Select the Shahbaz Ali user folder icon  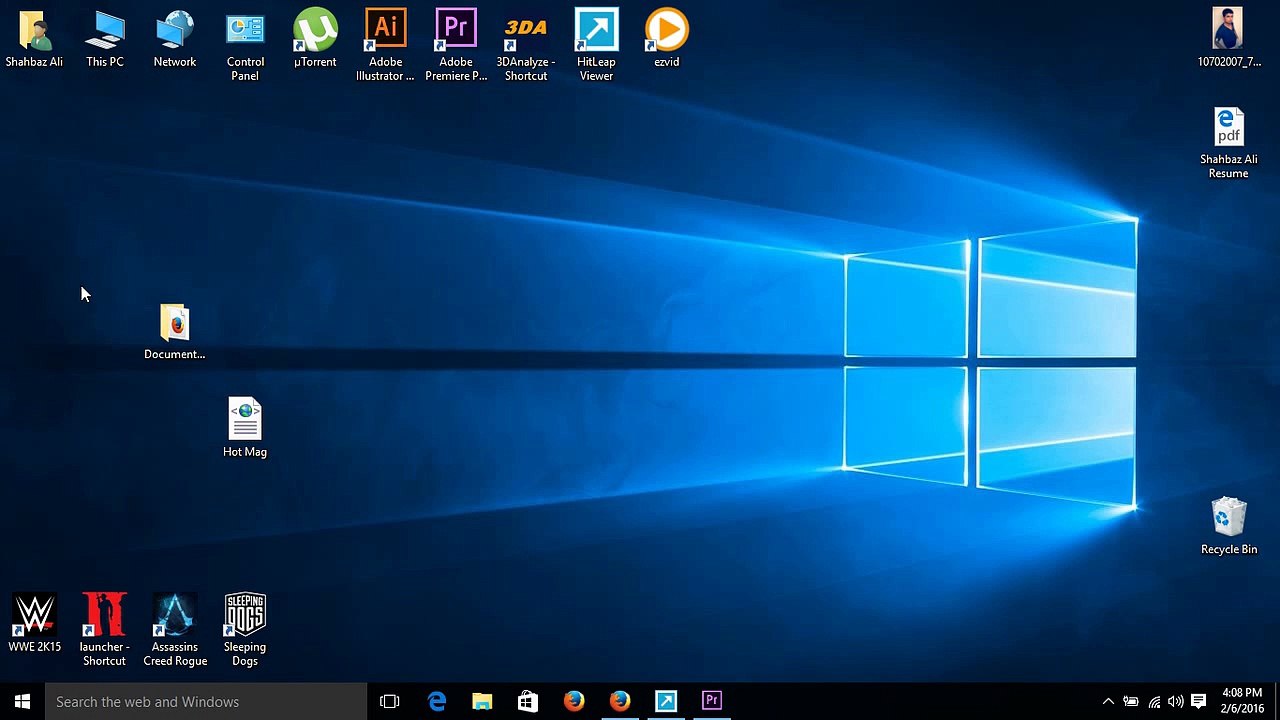point(34,39)
